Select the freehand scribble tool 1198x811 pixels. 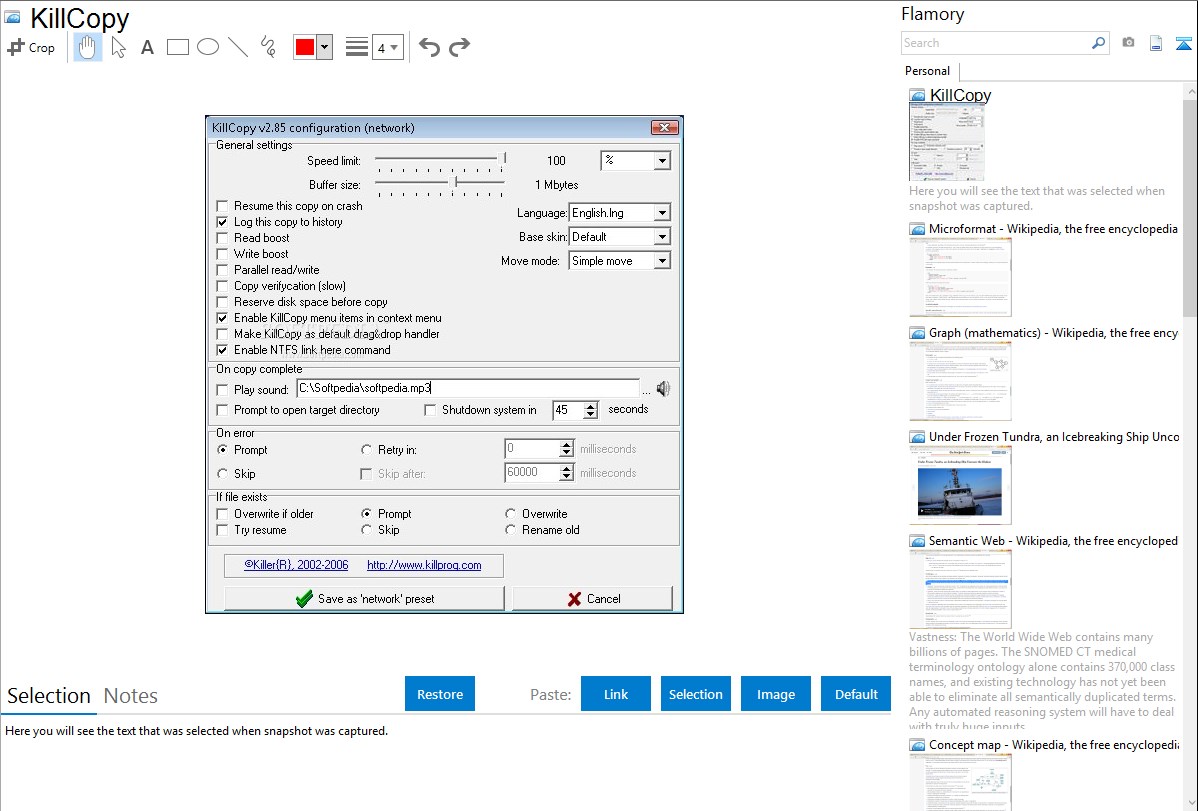click(x=268, y=47)
